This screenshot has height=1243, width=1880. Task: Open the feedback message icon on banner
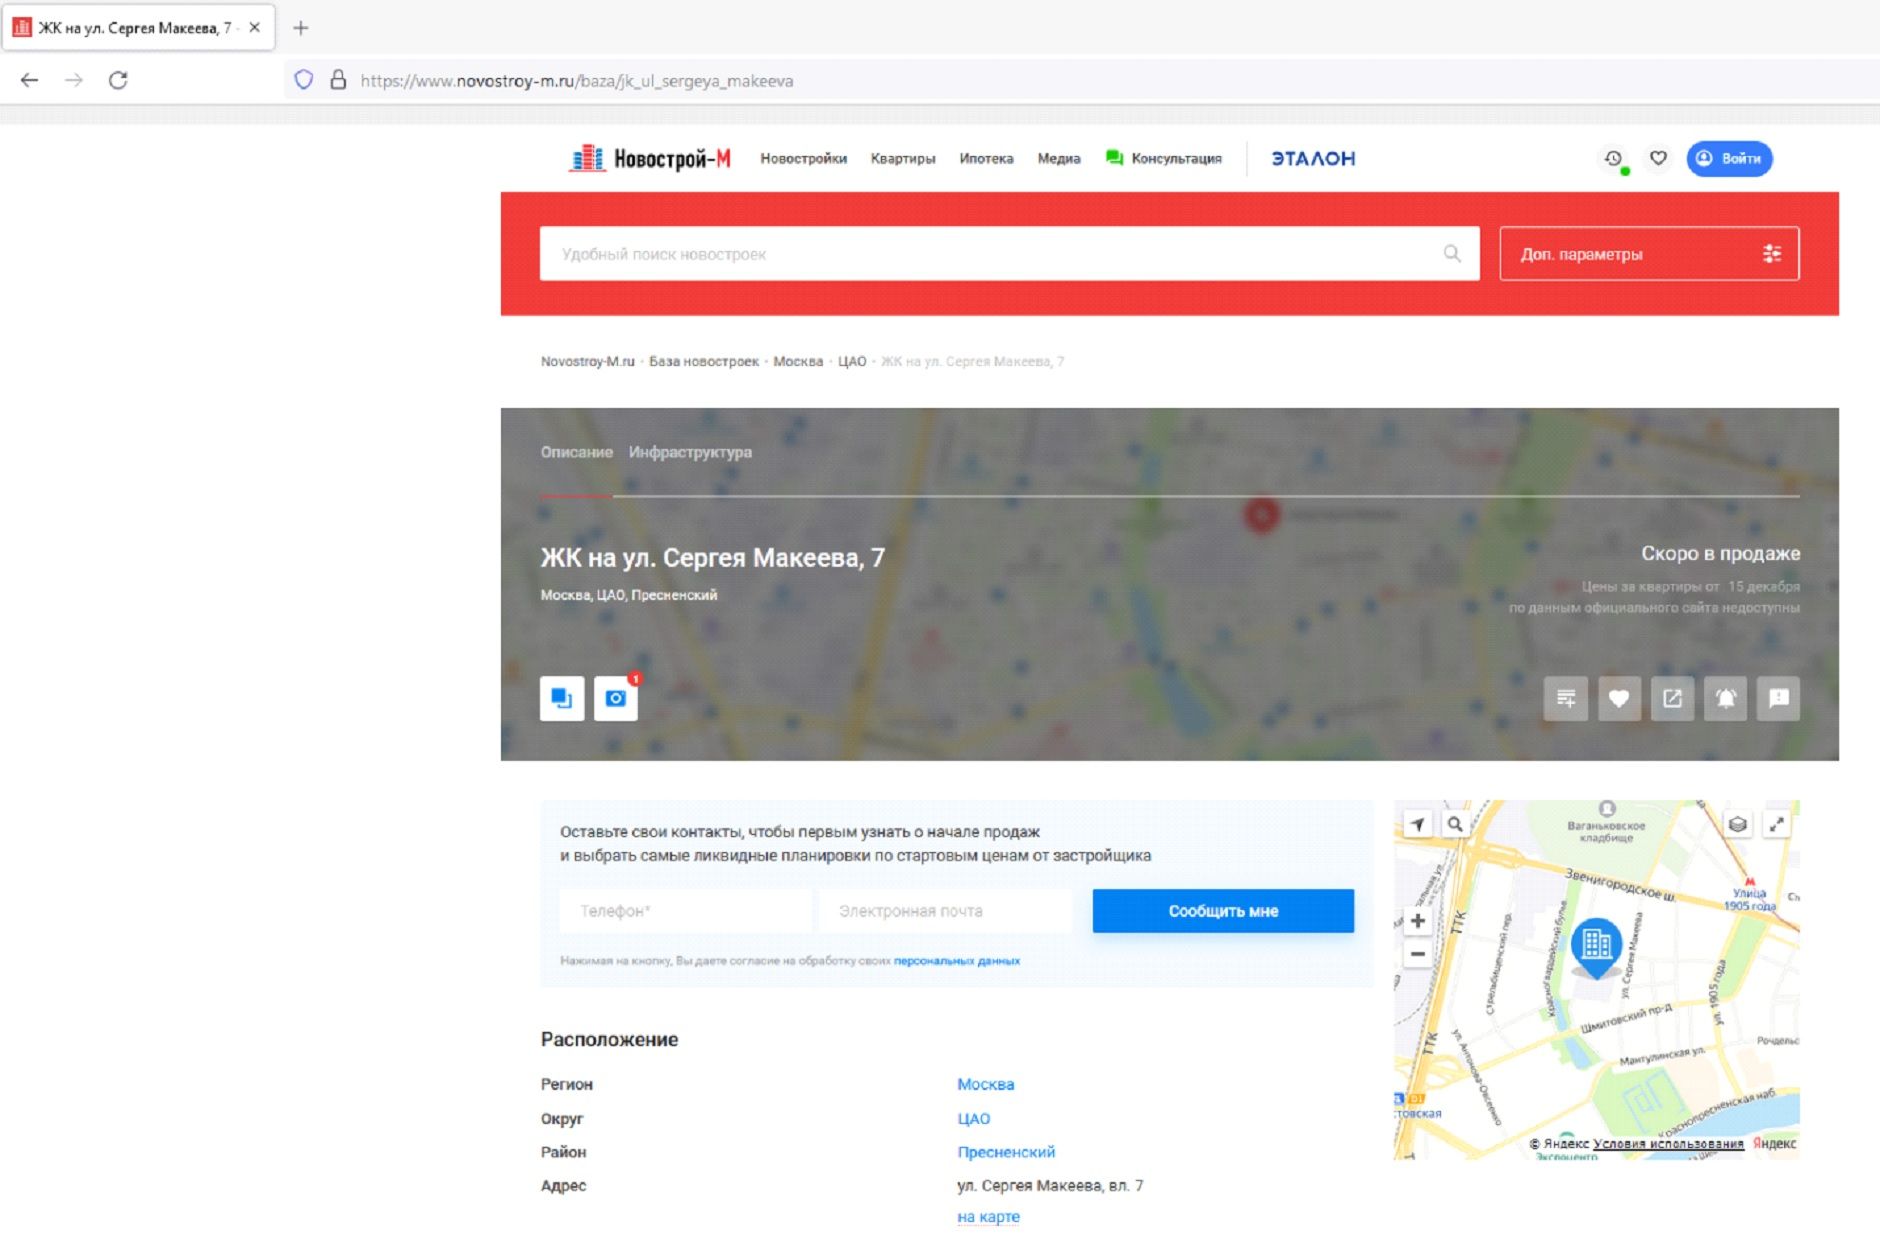tap(1777, 699)
